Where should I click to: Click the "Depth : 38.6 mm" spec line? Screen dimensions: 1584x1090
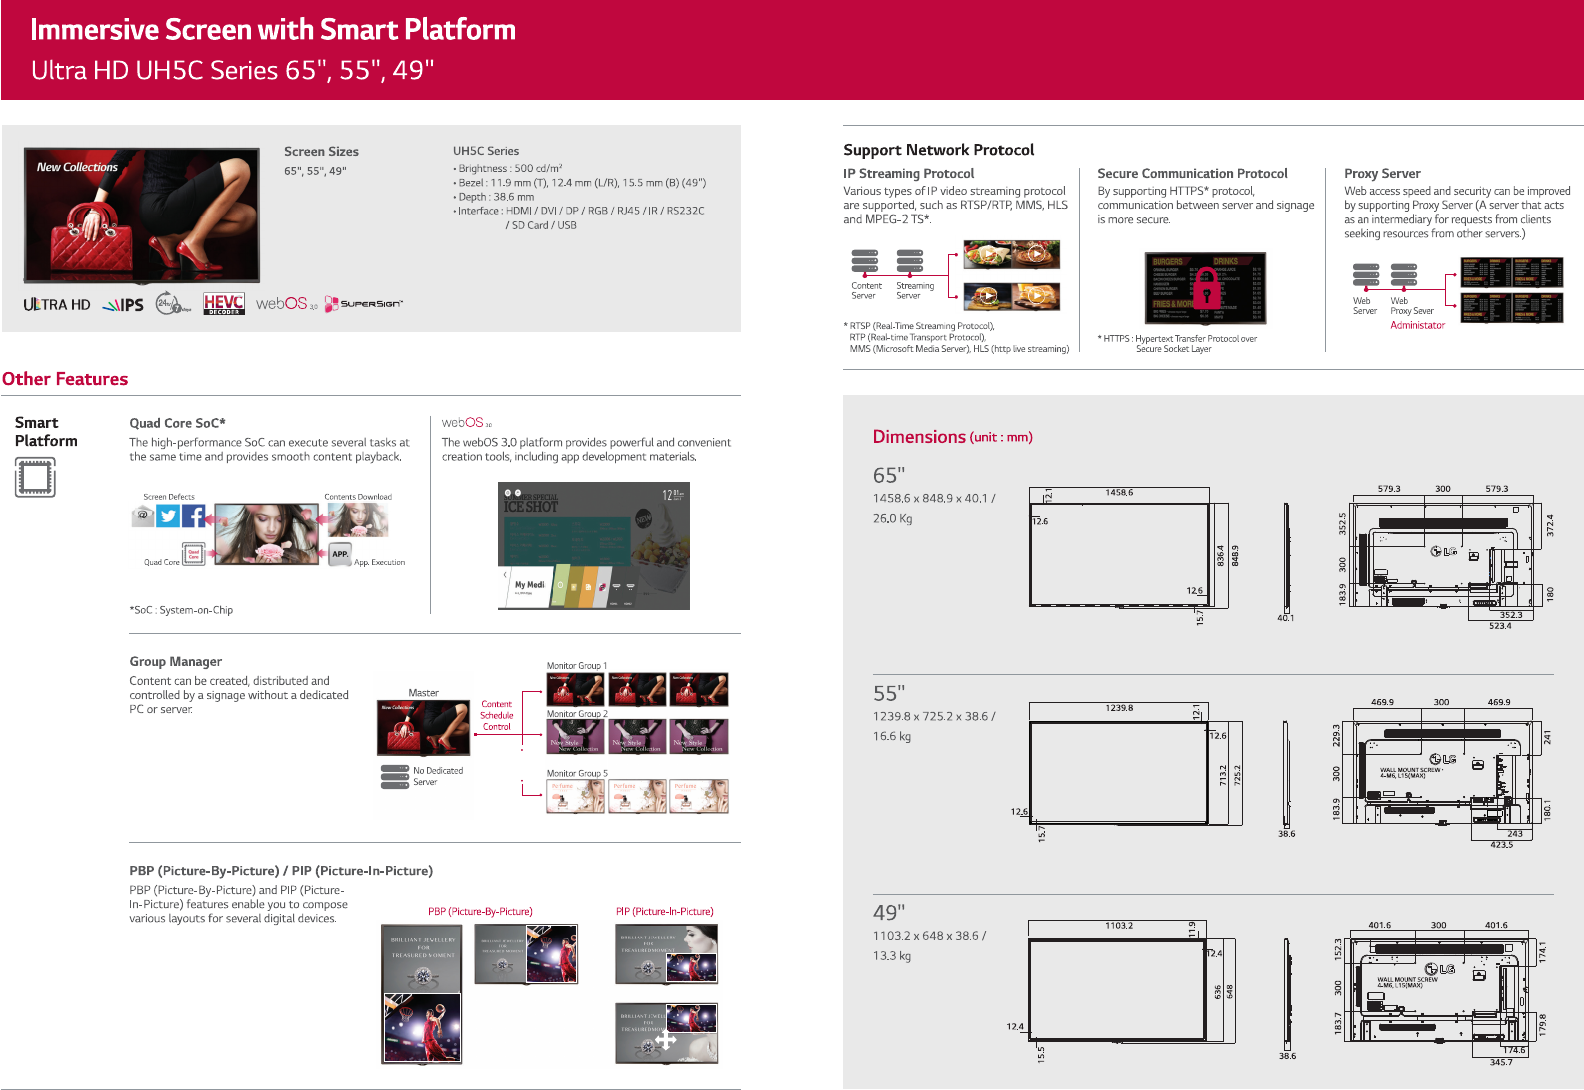494,197
